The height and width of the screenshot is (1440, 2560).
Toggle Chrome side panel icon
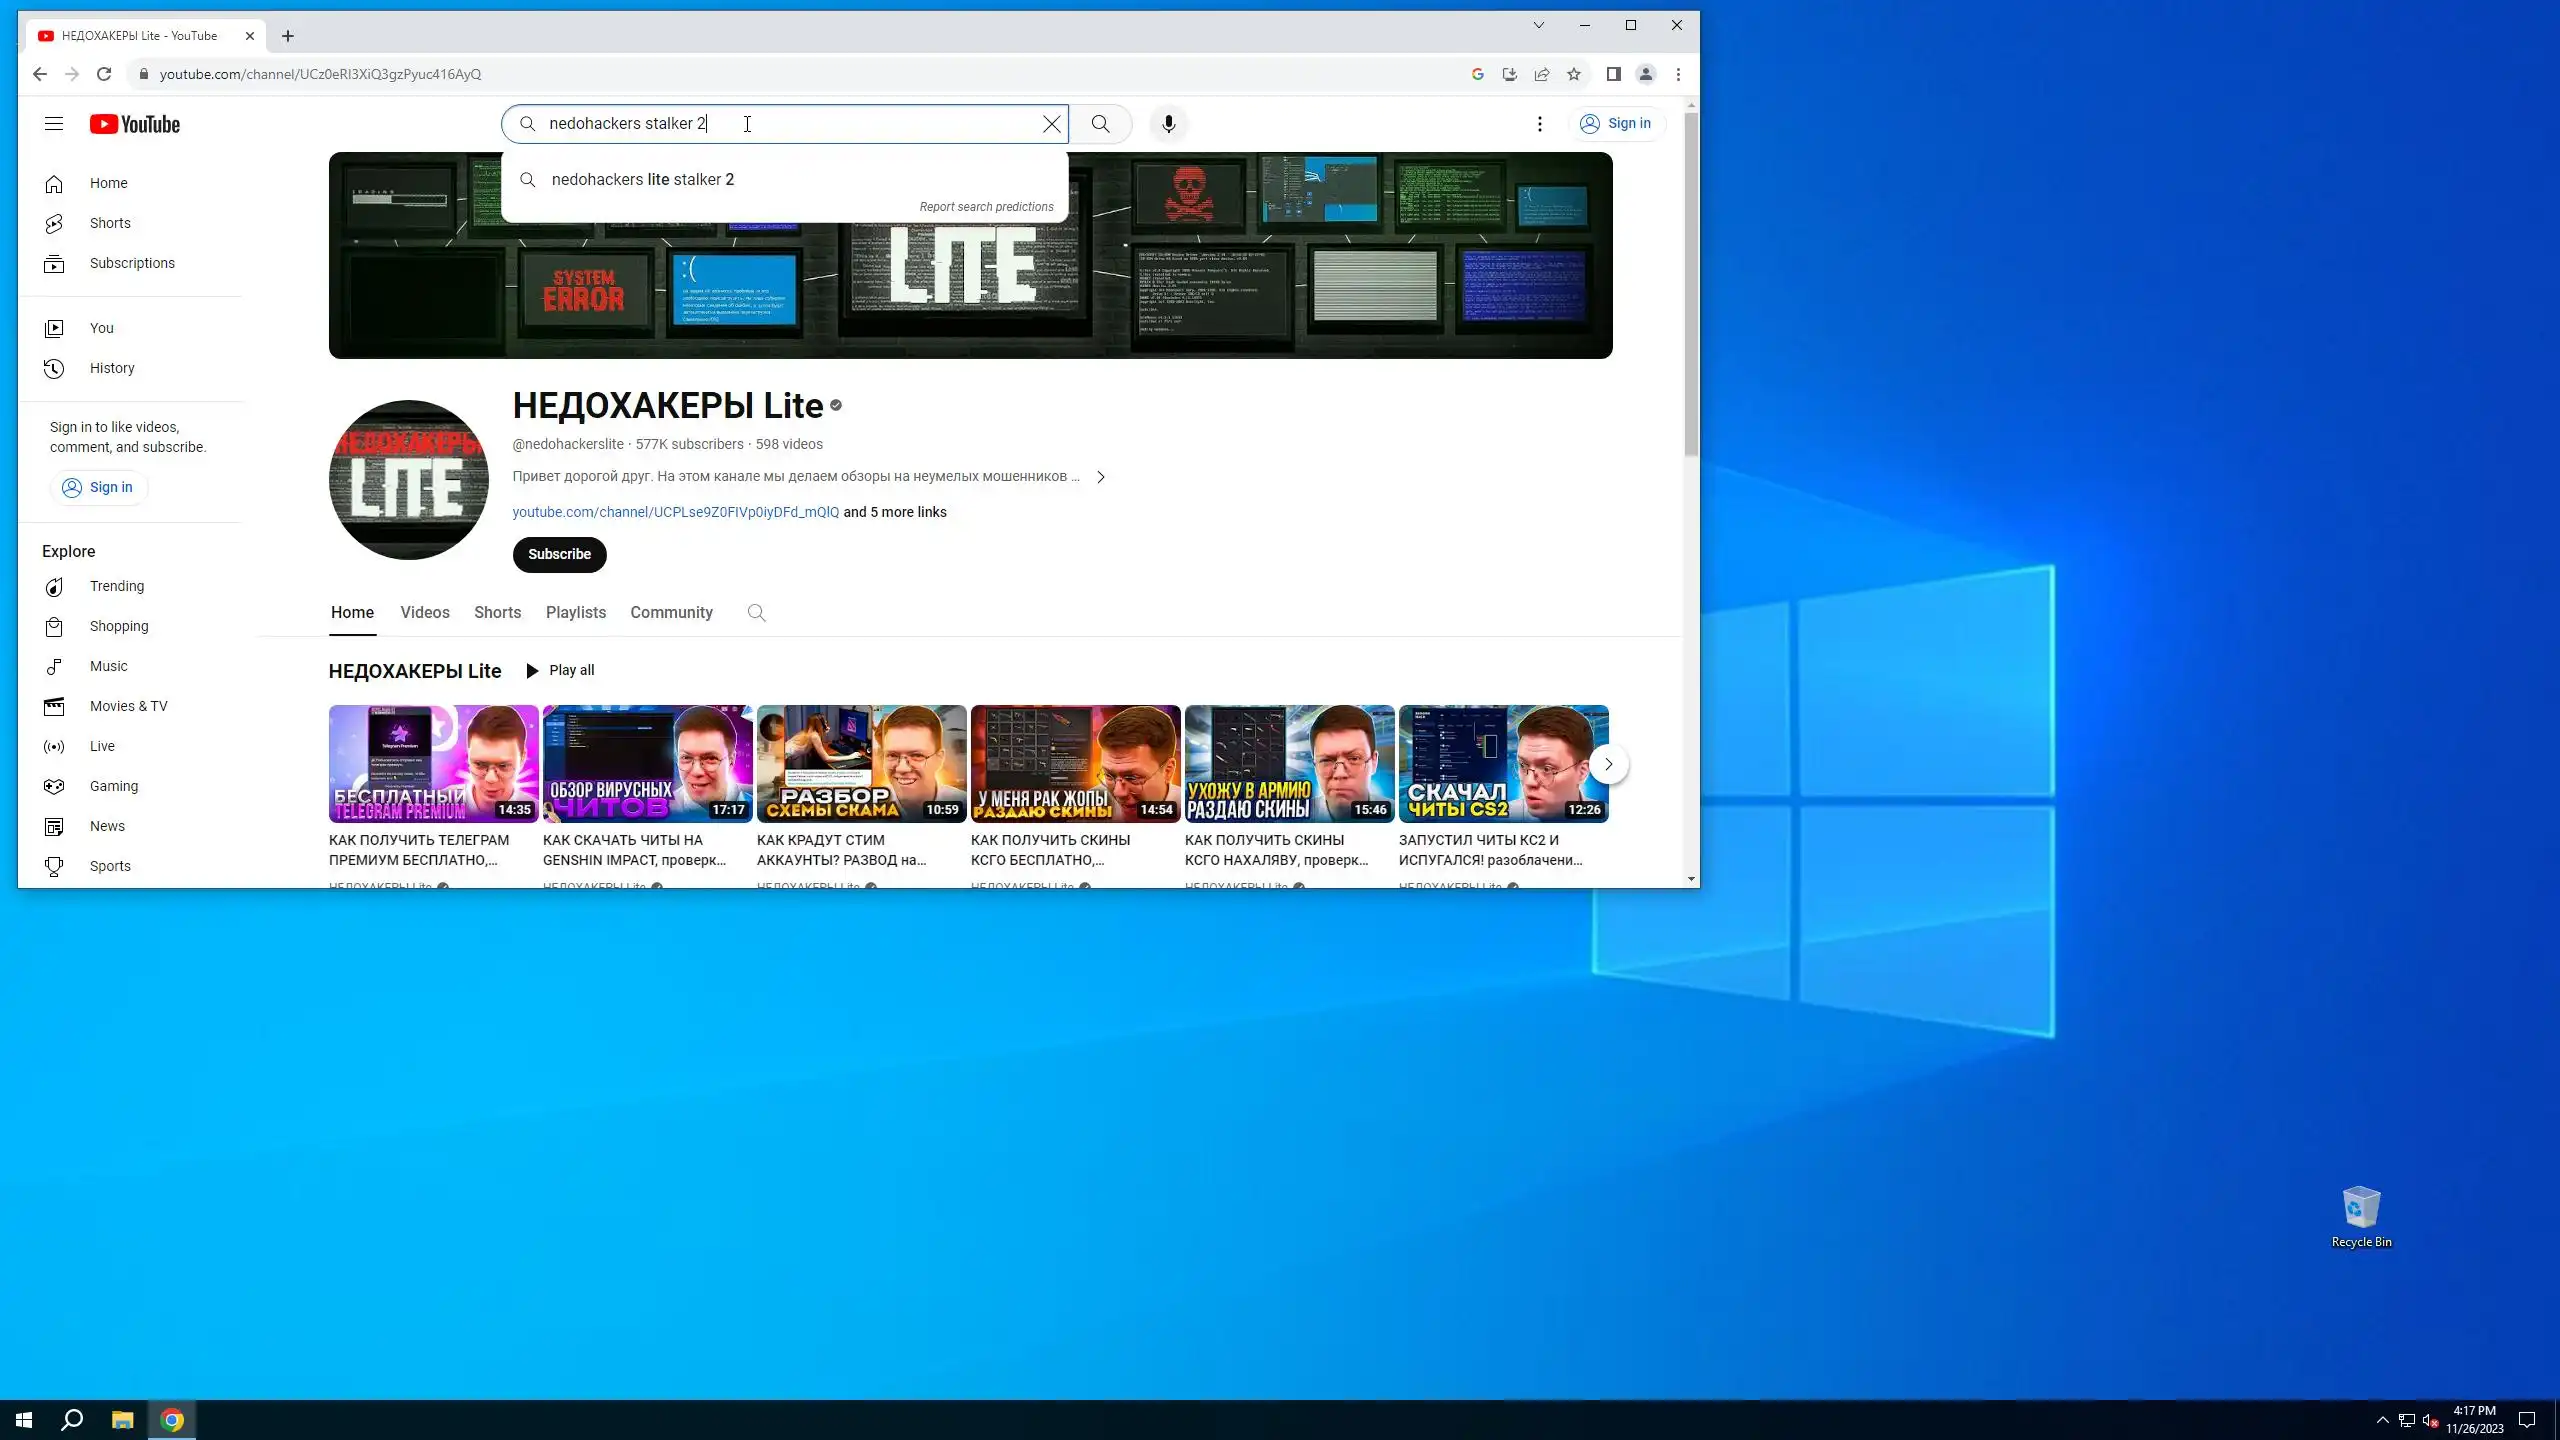(x=1613, y=74)
